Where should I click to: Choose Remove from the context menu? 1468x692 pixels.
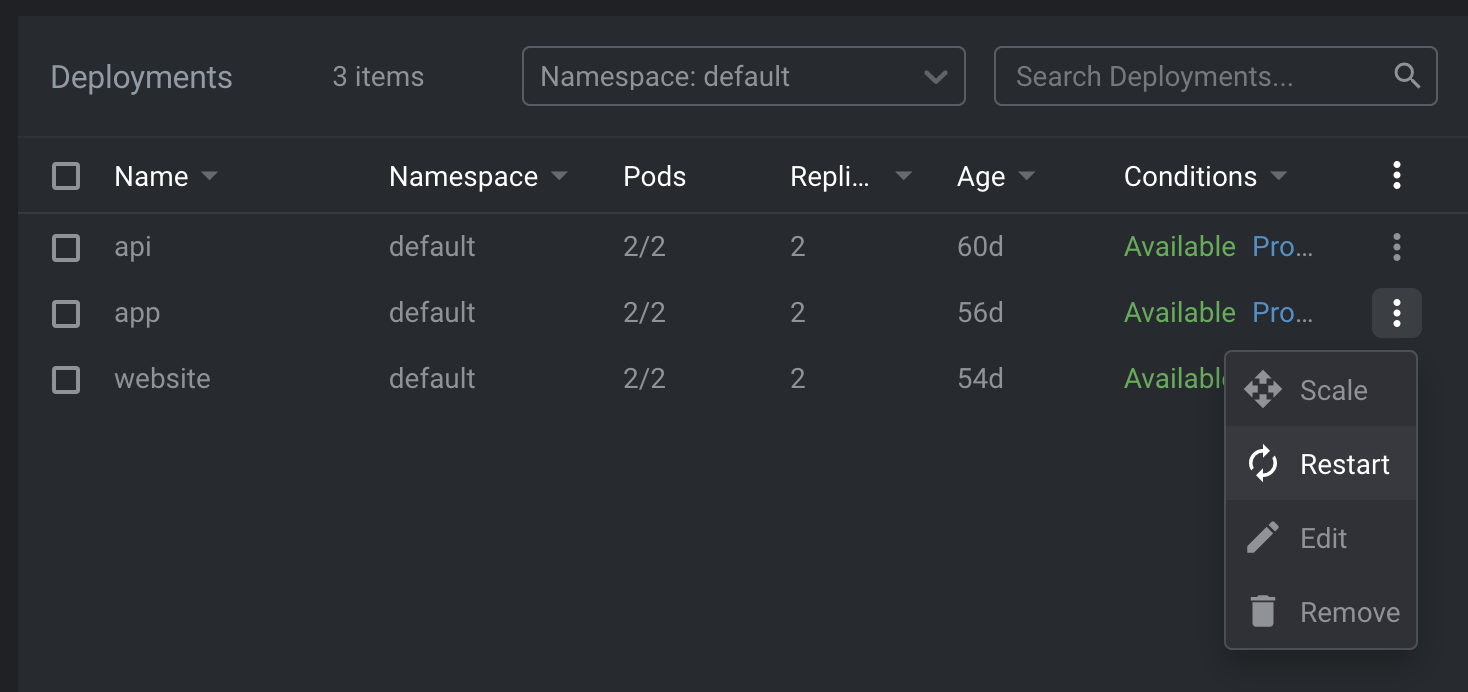tap(1350, 612)
